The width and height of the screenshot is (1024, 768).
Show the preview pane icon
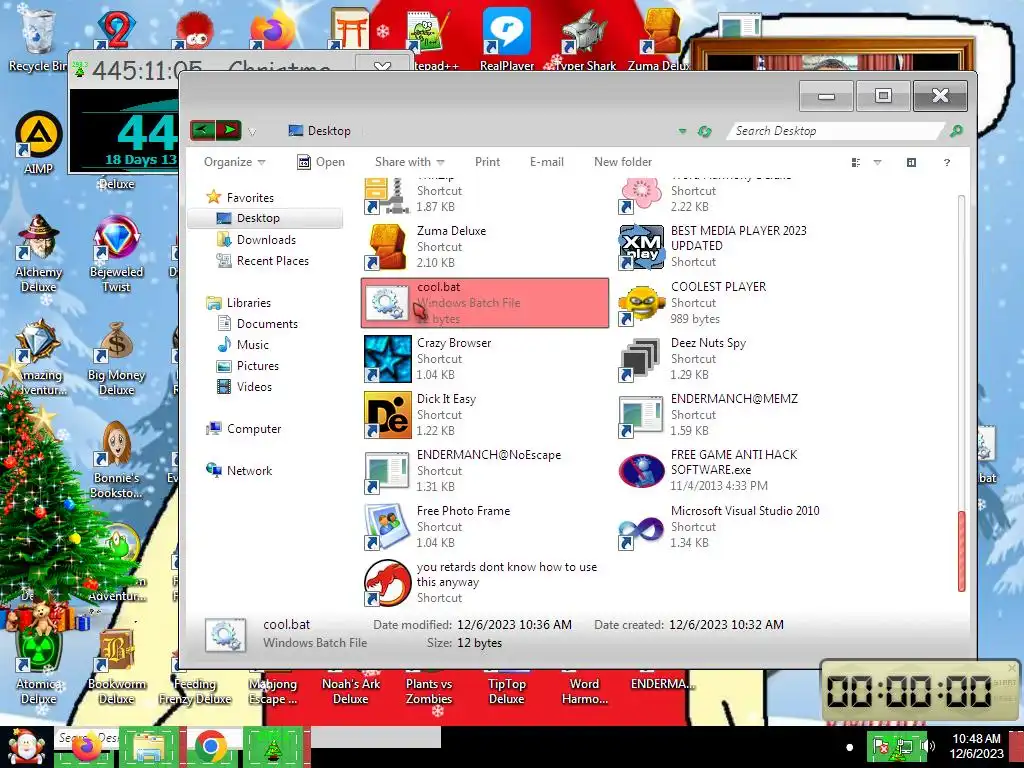[x=912, y=162]
